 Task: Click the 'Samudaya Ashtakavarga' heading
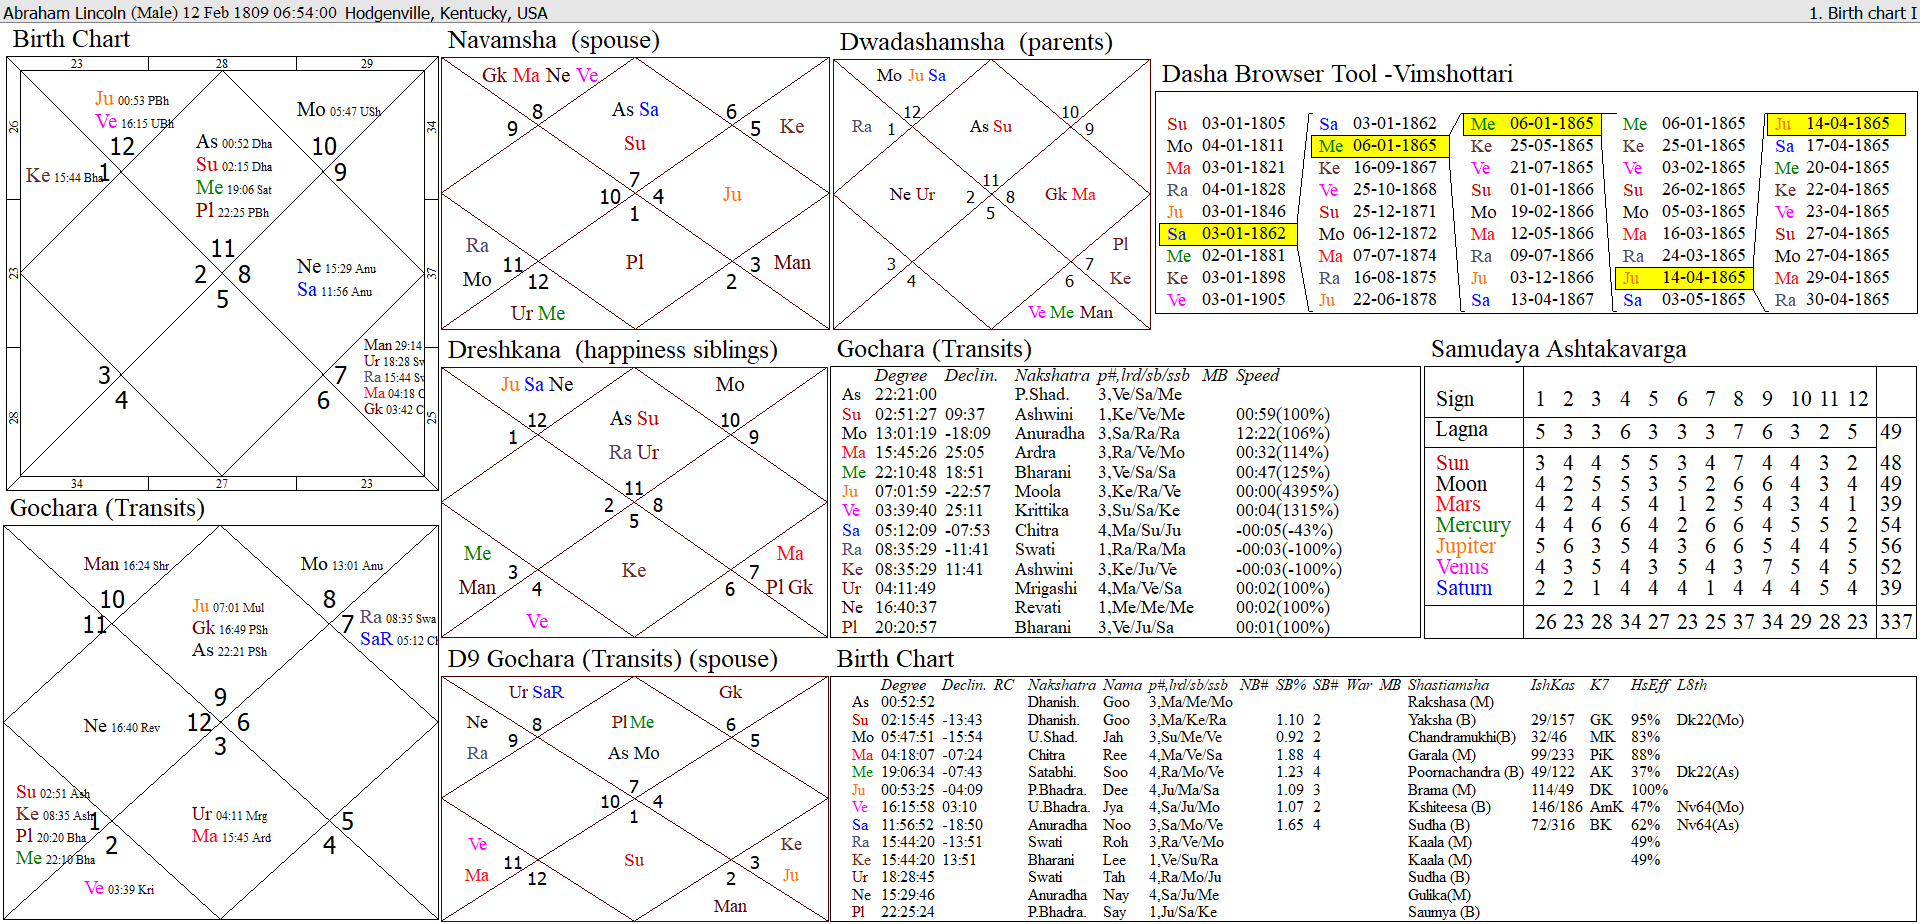pyautogui.click(x=1558, y=349)
